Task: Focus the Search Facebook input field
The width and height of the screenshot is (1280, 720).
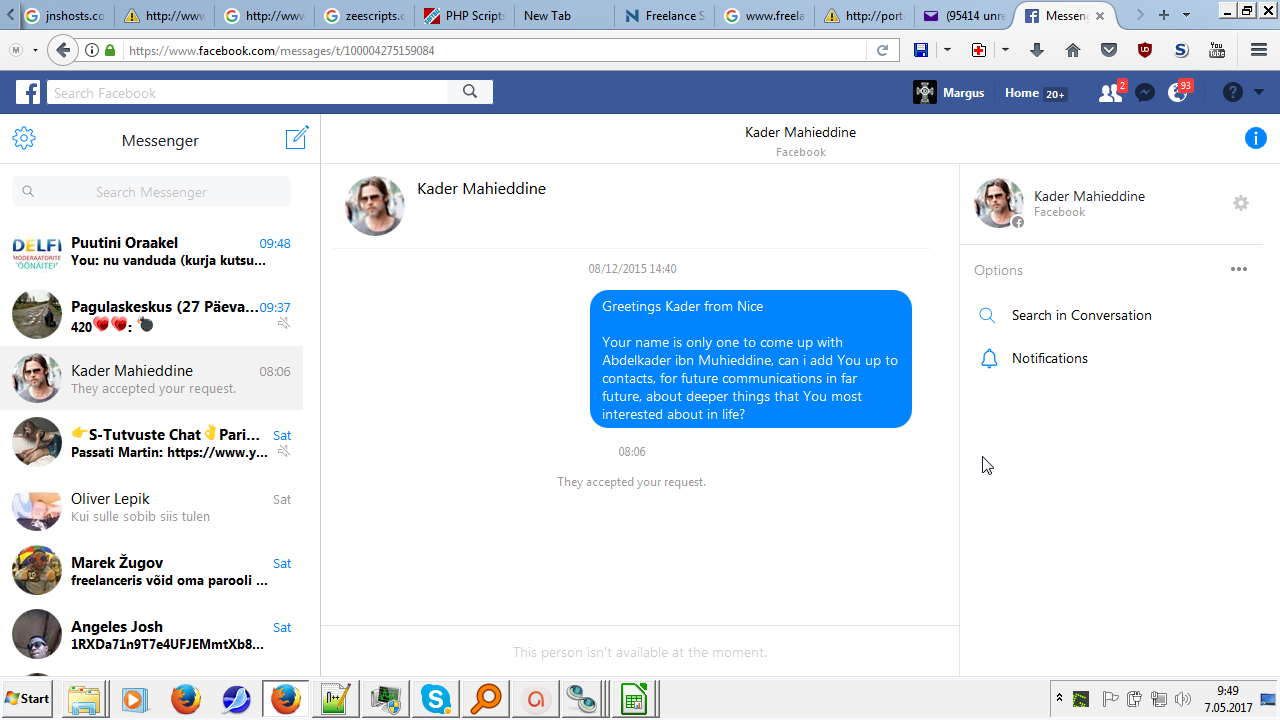Action: (x=248, y=93)
